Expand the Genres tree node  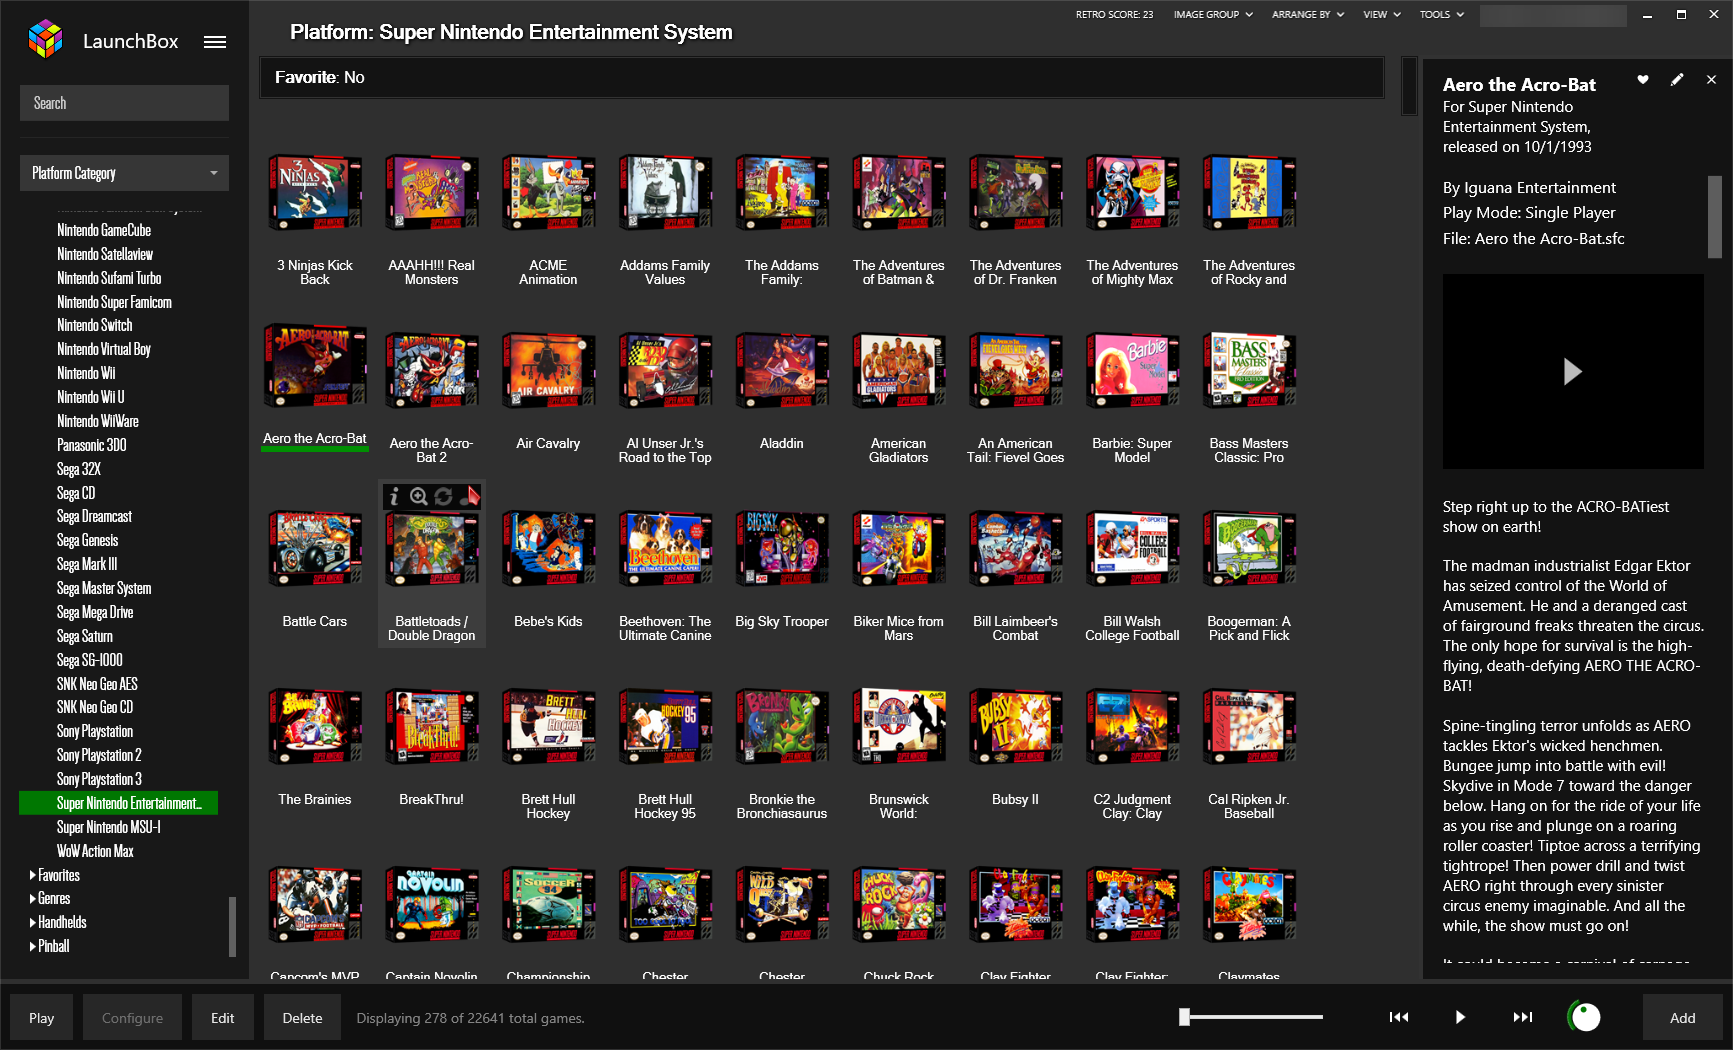pos(33,899)
